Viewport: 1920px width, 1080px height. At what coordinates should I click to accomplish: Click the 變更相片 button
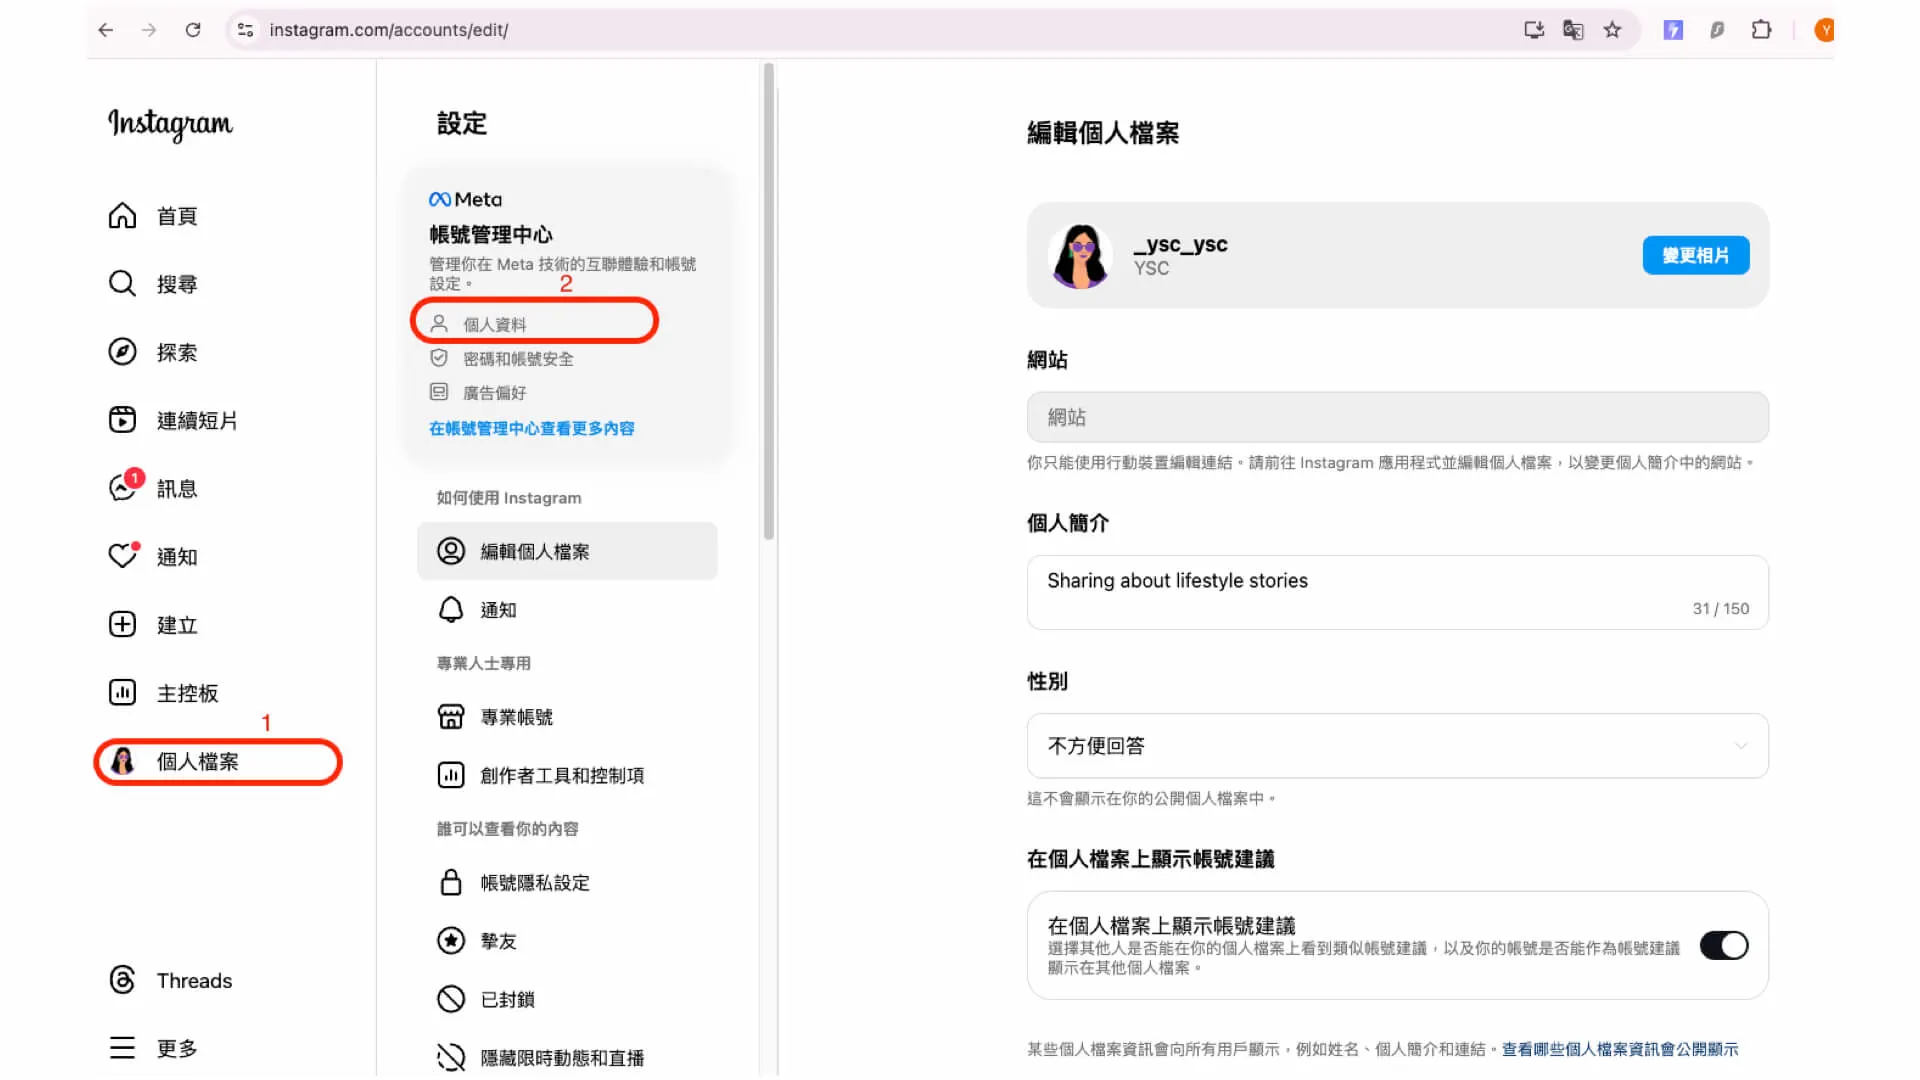point(1696,255)
